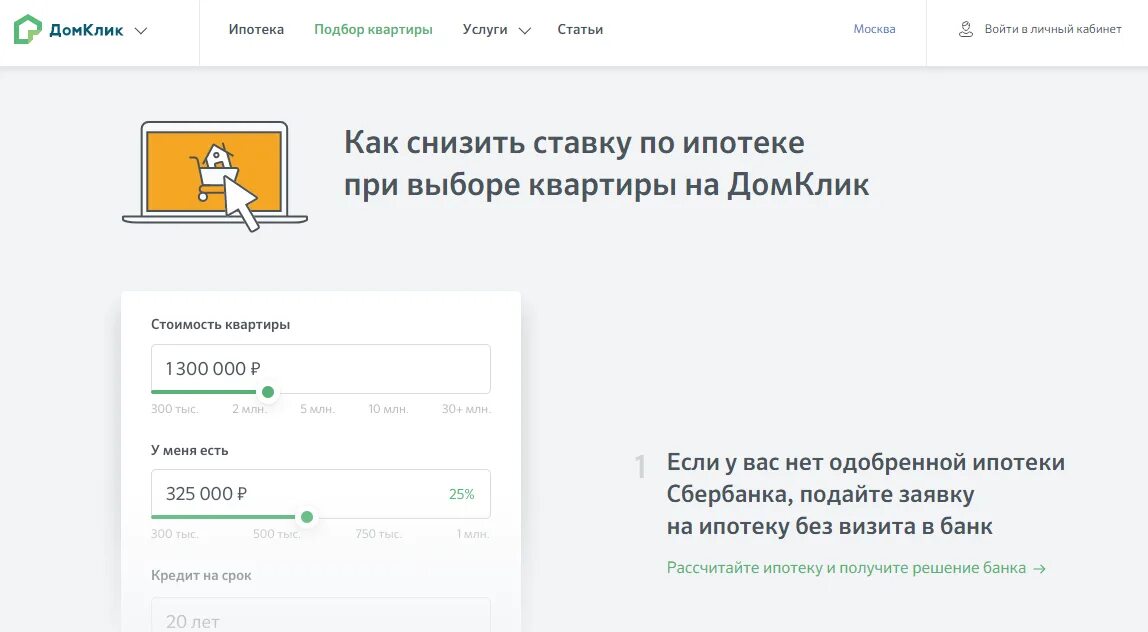Click the Как снизить ставку по ипотеке heading

[x=606, y=163]
